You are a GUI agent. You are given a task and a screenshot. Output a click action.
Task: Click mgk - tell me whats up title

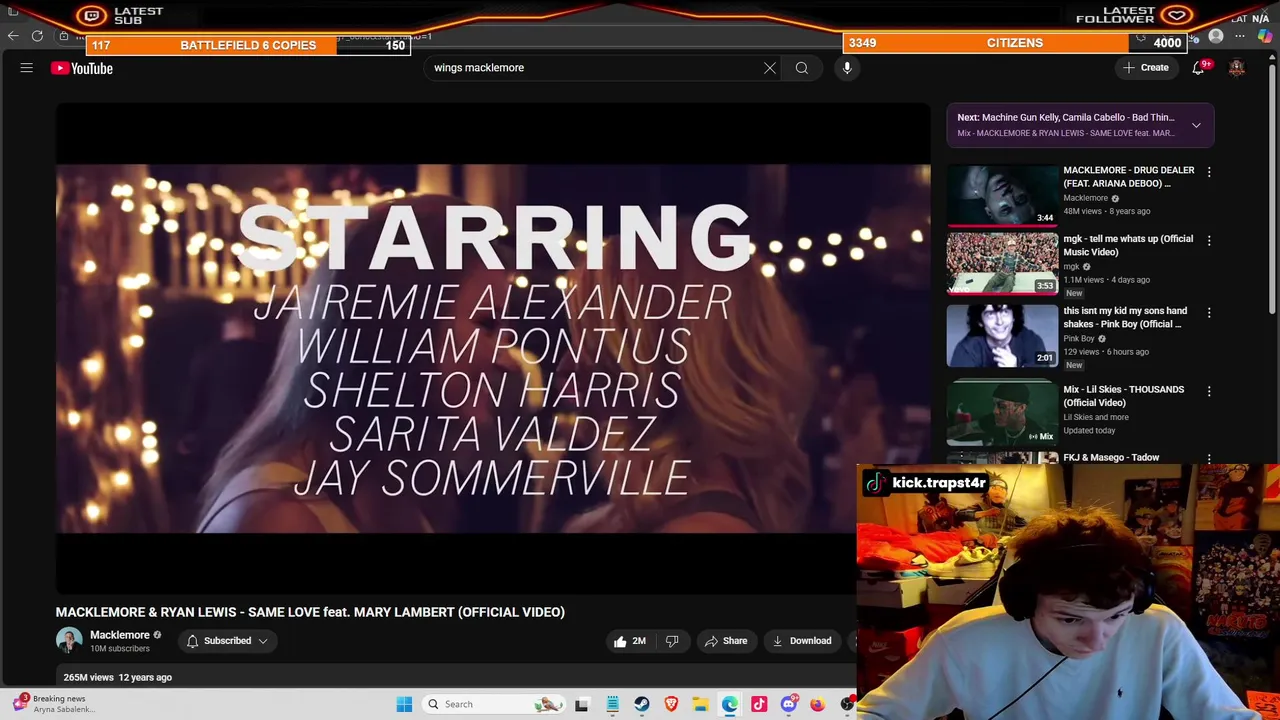tap(1128, 245)
